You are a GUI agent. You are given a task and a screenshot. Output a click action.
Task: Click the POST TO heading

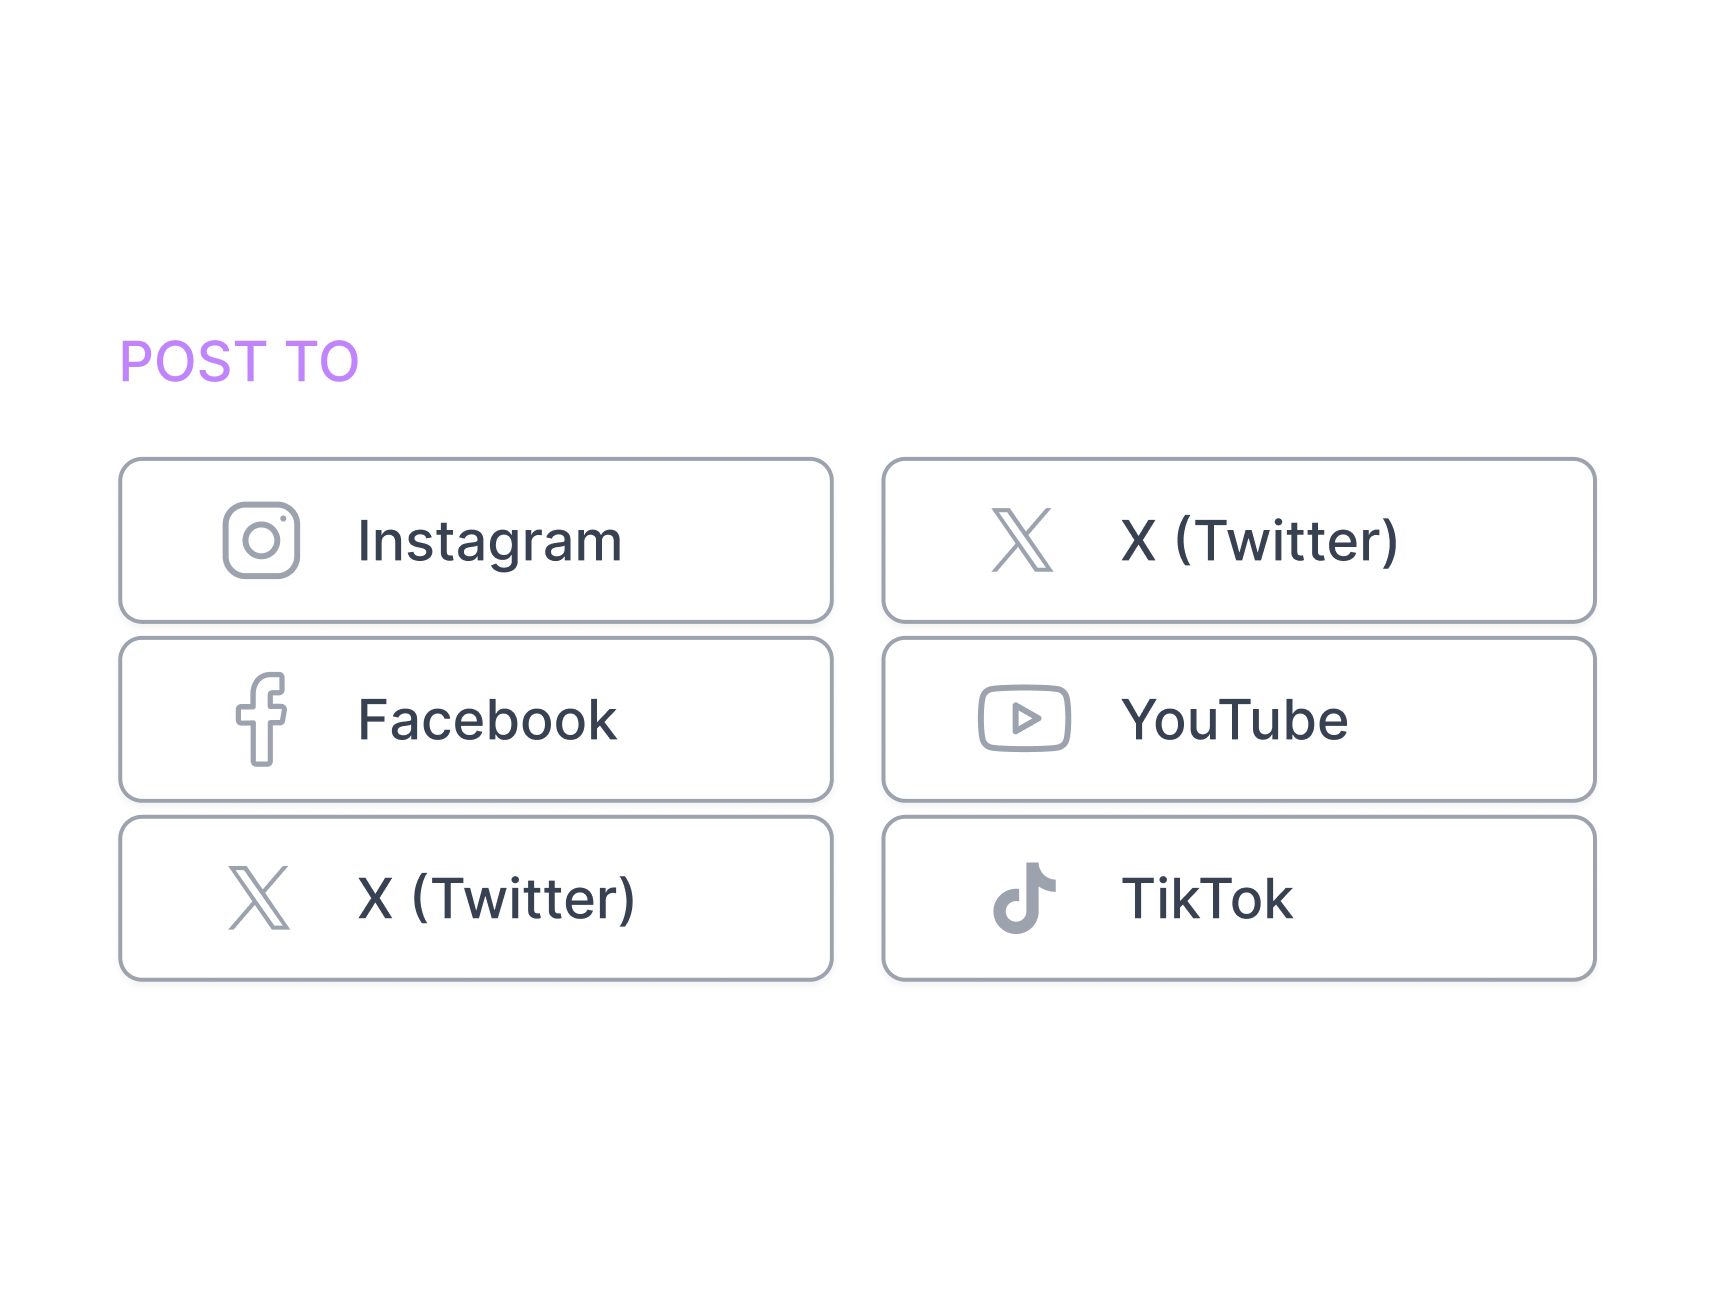[239, 362]
